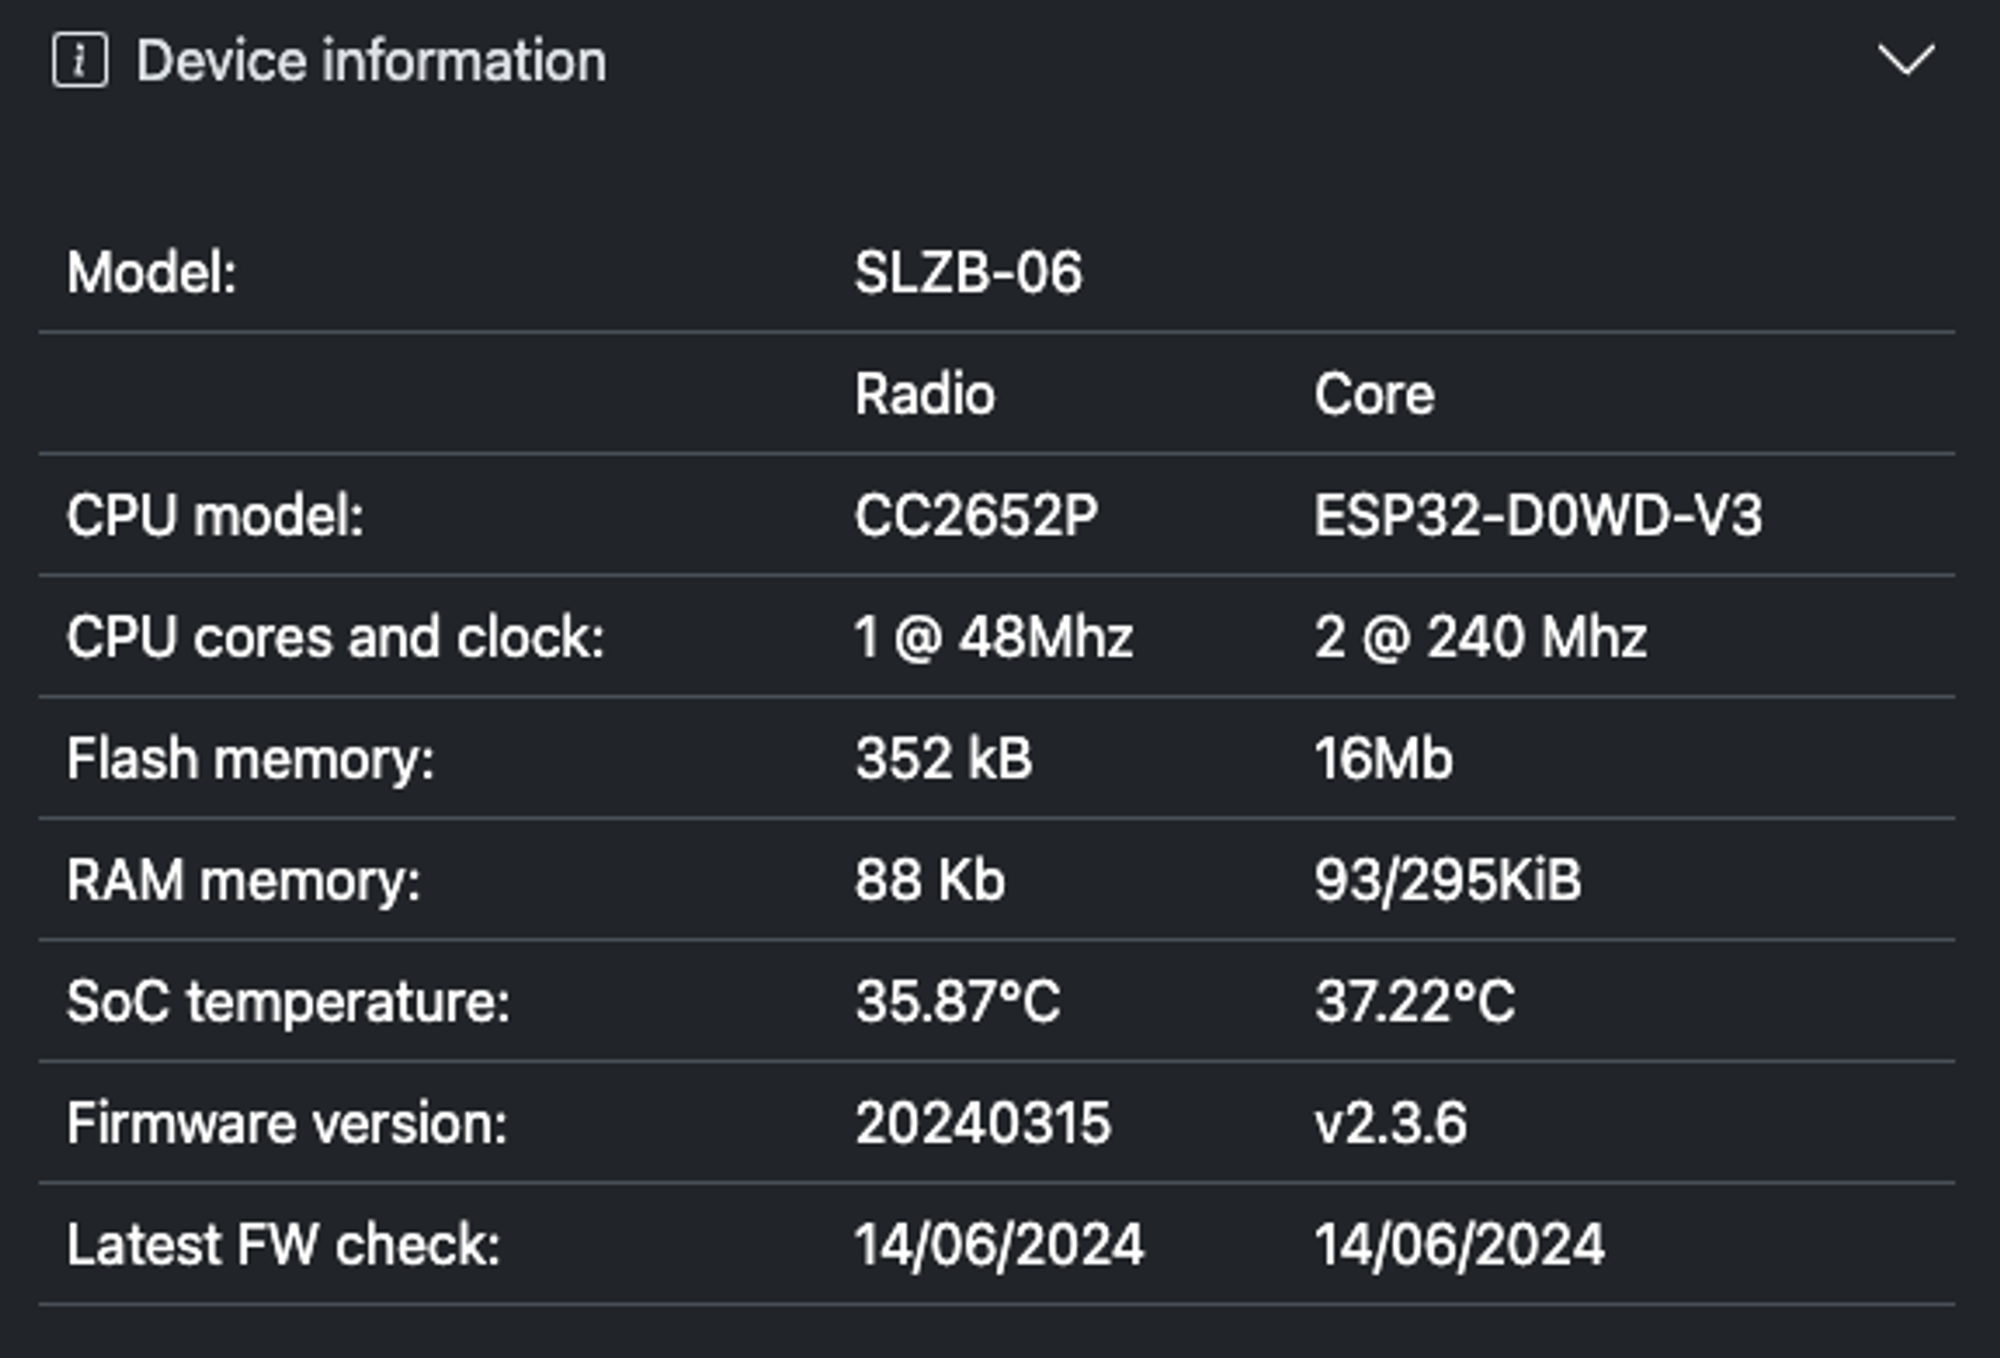The height and width of the screenshot is (1358, 2000).
Task: Click the Device information heading
Action: [x=371, y=60]
